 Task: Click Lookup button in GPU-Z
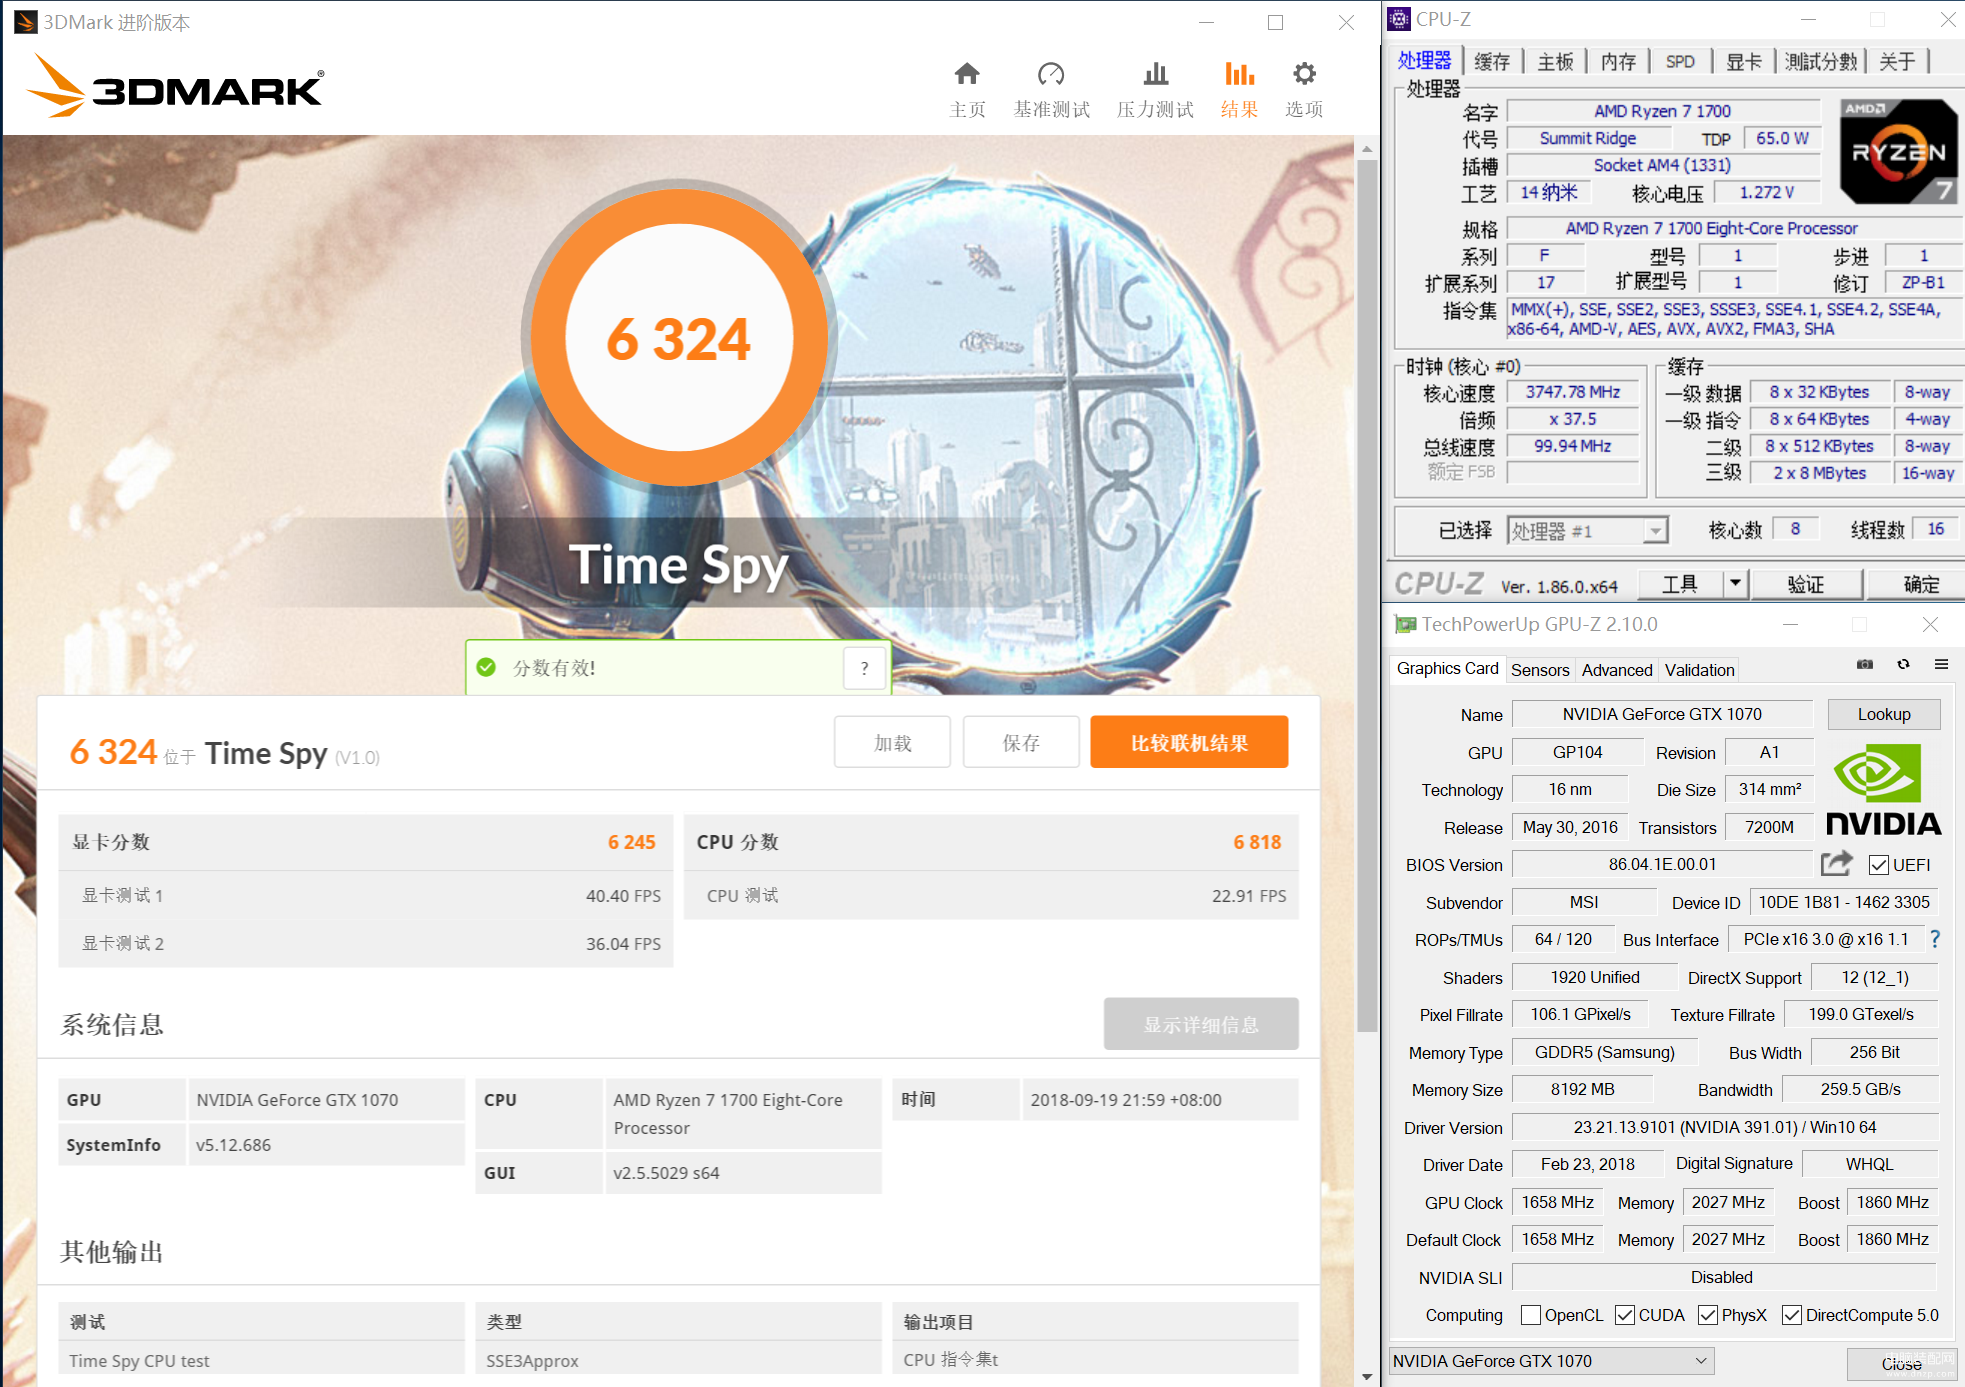pos(1884,714)
